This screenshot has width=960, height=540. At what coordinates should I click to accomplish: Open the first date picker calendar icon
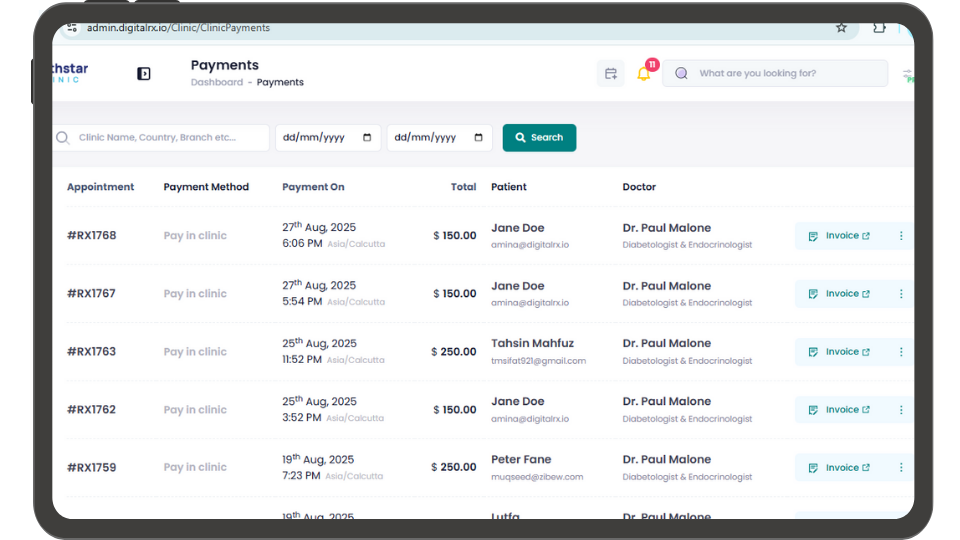pyautogui.click(x=367, y=138)
